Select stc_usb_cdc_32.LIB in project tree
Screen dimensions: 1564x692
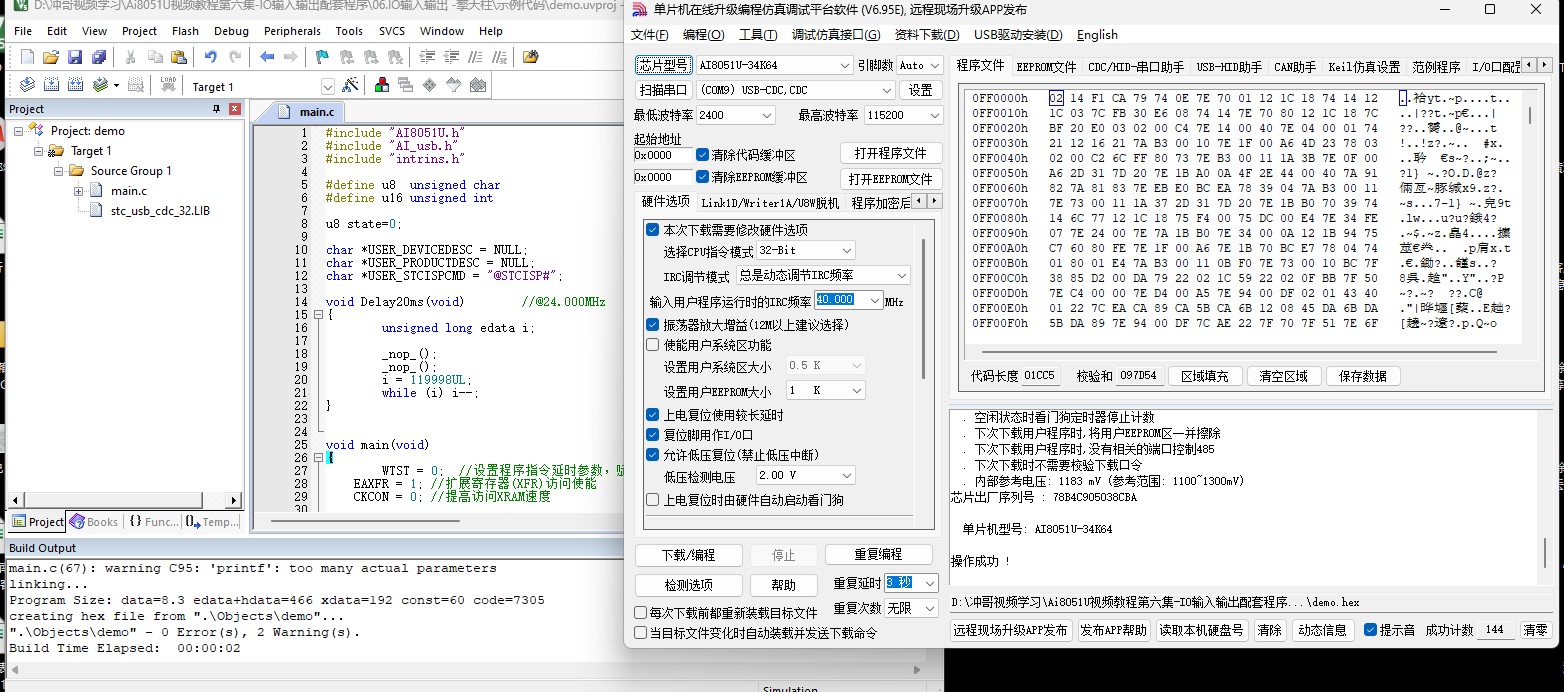160,211
